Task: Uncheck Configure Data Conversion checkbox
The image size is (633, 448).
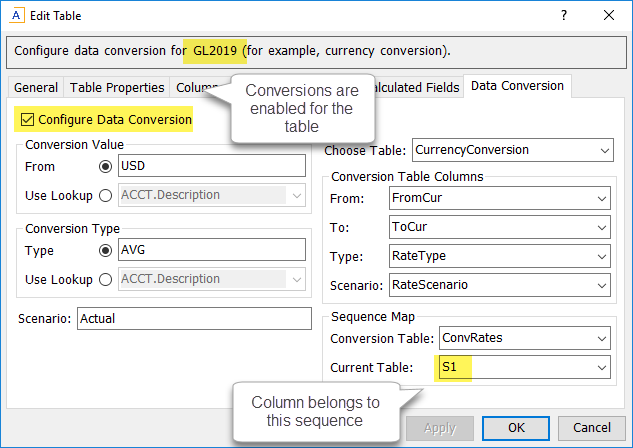Action: (27, 120)
